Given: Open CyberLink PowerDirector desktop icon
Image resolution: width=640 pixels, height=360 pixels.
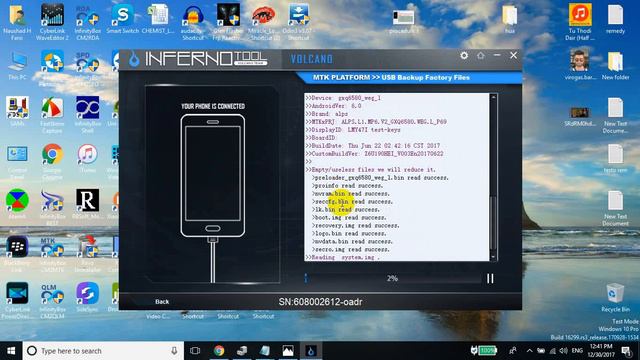Looking at the screenshot, I should click(17, 301).
